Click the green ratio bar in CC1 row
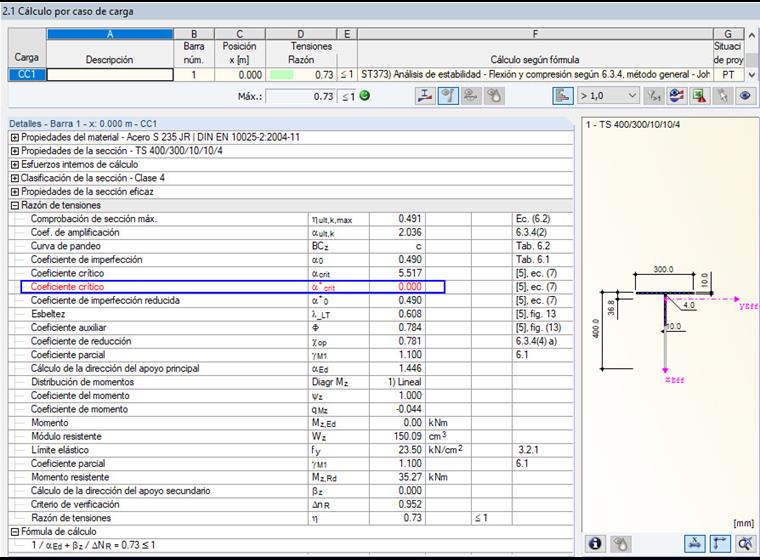 point(282,75)
